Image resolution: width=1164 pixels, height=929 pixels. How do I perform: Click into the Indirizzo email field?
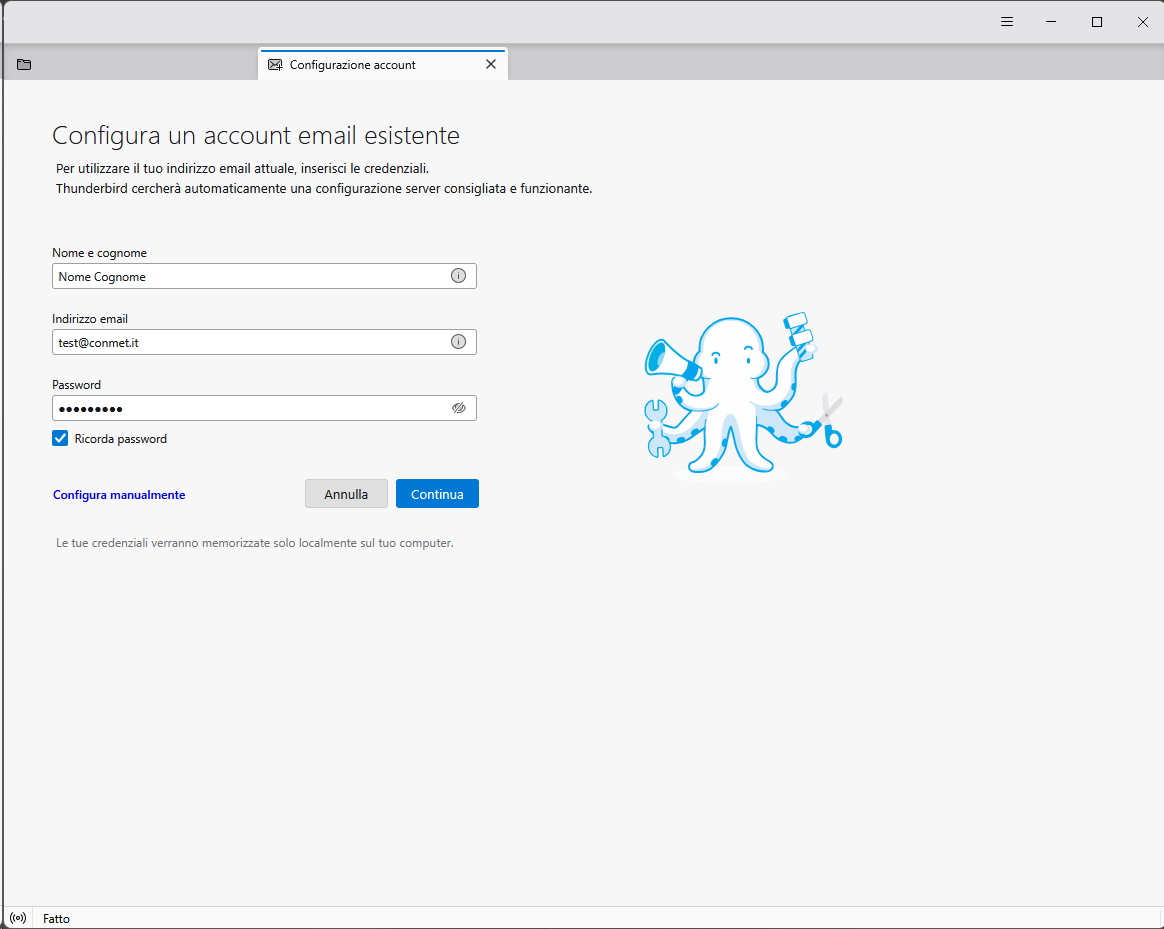(250, 342)
